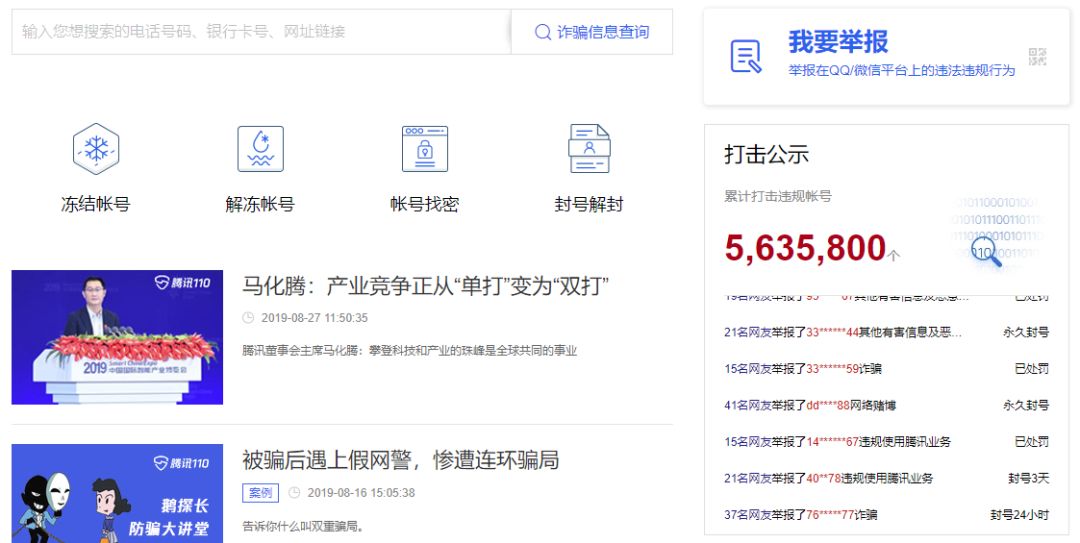Click the 我要举报 document-pen icon
Image resolution: width=1080 pixels, height=543 pixels.
click(x=746, y=57)
